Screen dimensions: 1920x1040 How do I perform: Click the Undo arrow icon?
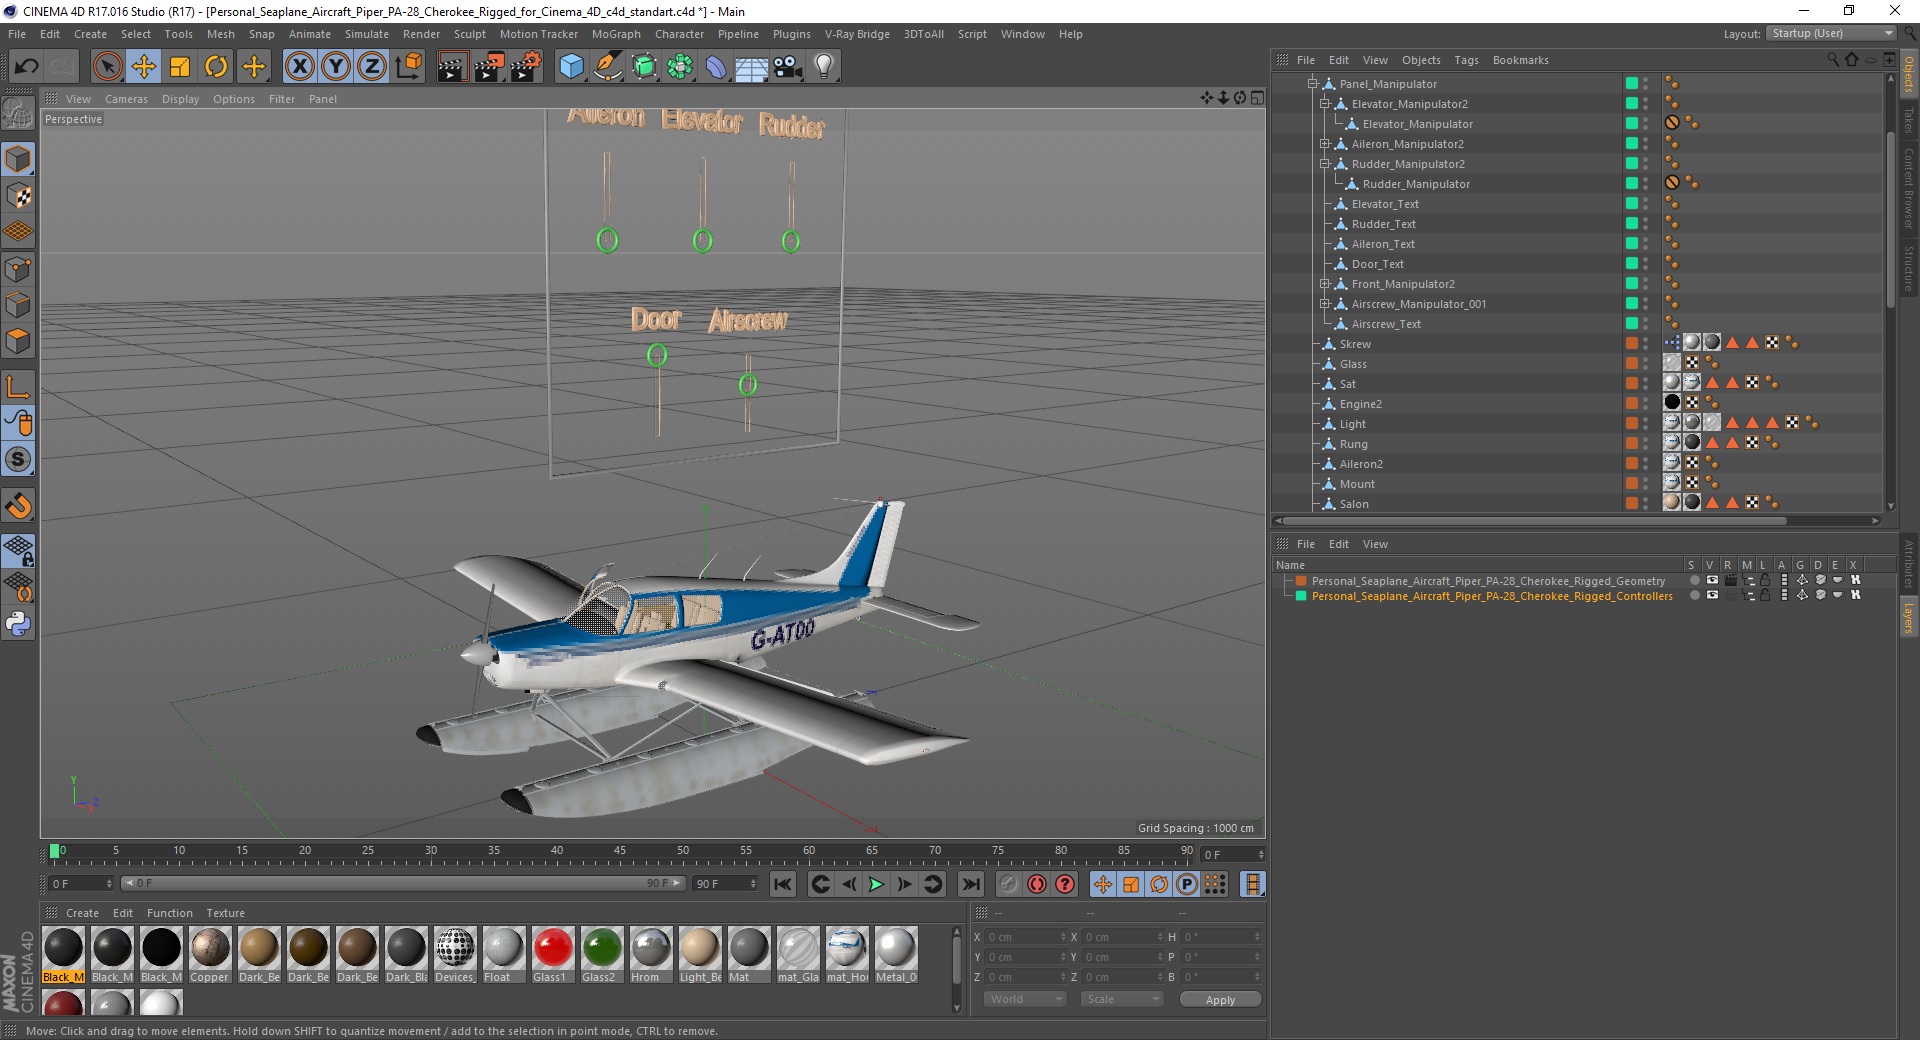[x=27, y=67]
